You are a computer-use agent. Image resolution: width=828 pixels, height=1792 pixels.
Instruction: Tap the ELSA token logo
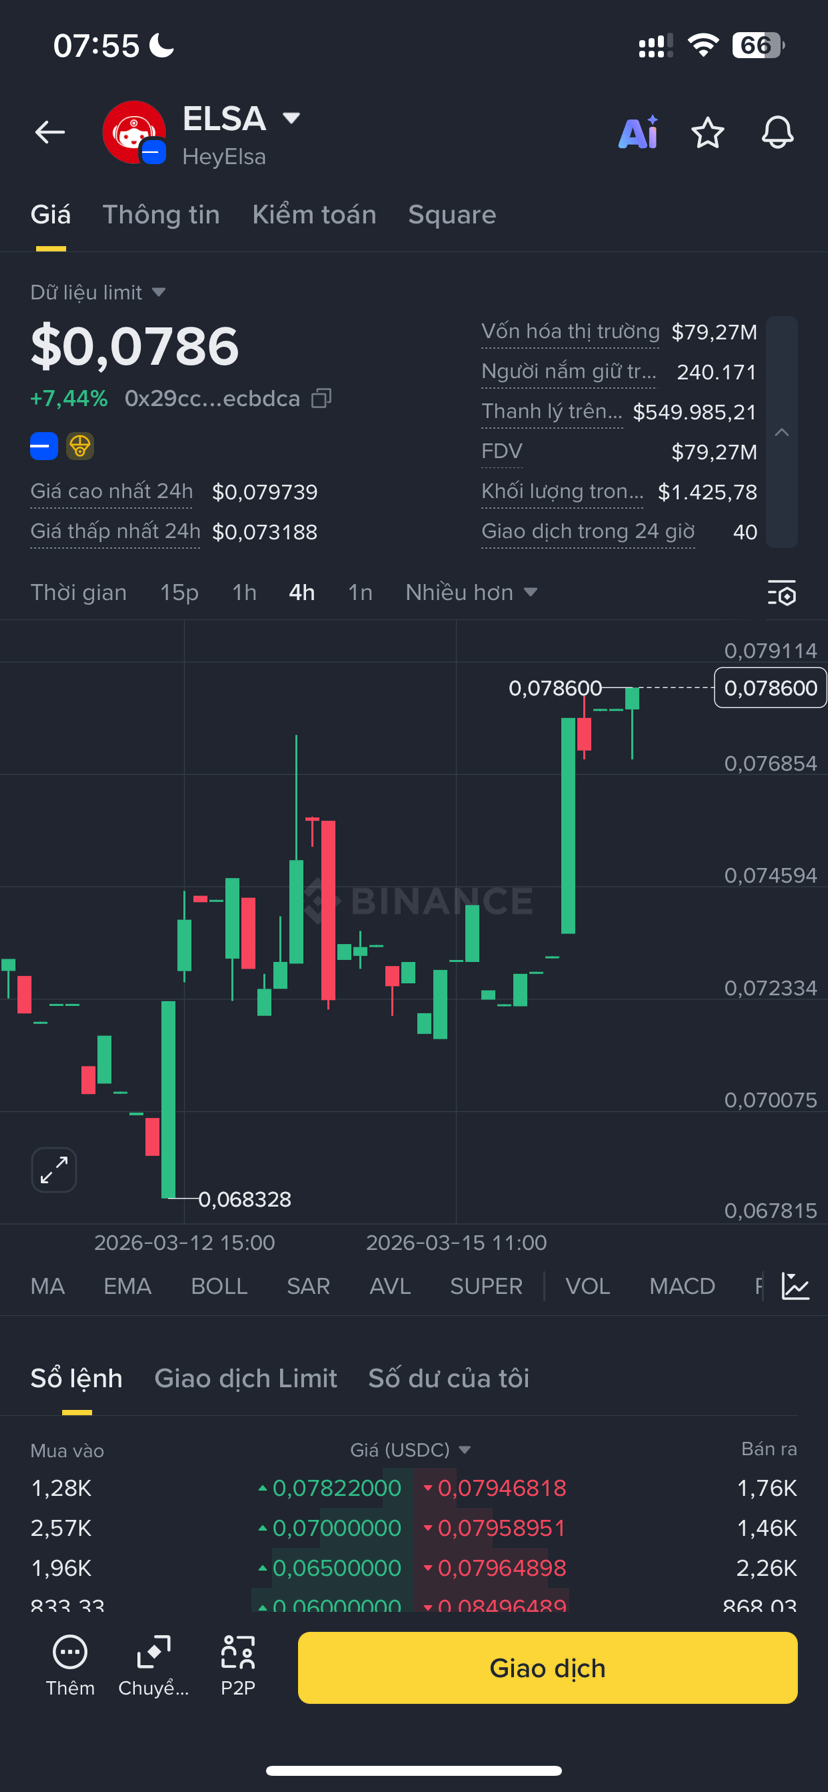pos(134,132)
